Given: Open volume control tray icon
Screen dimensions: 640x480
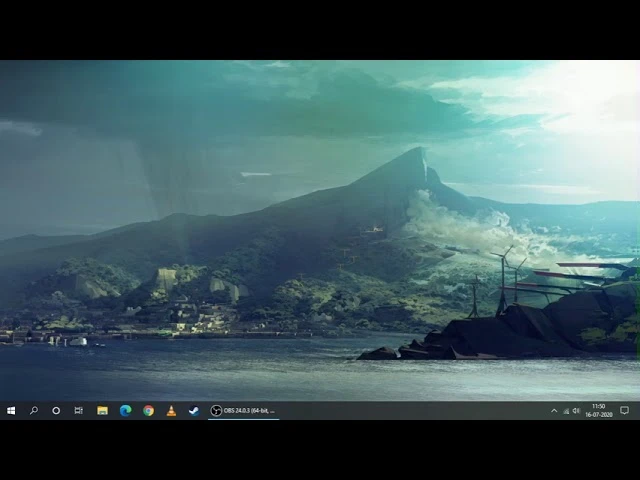Looking at the screenshot, I should click(576, 411).
